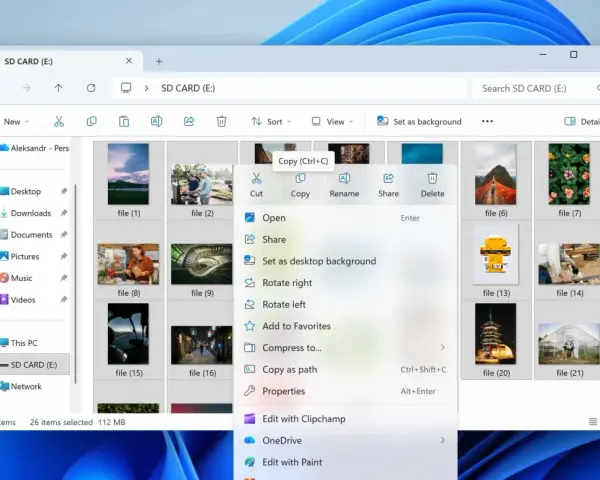600x480 pixels.
Task: Toggle the Details pane button
Action: (582, 122)
